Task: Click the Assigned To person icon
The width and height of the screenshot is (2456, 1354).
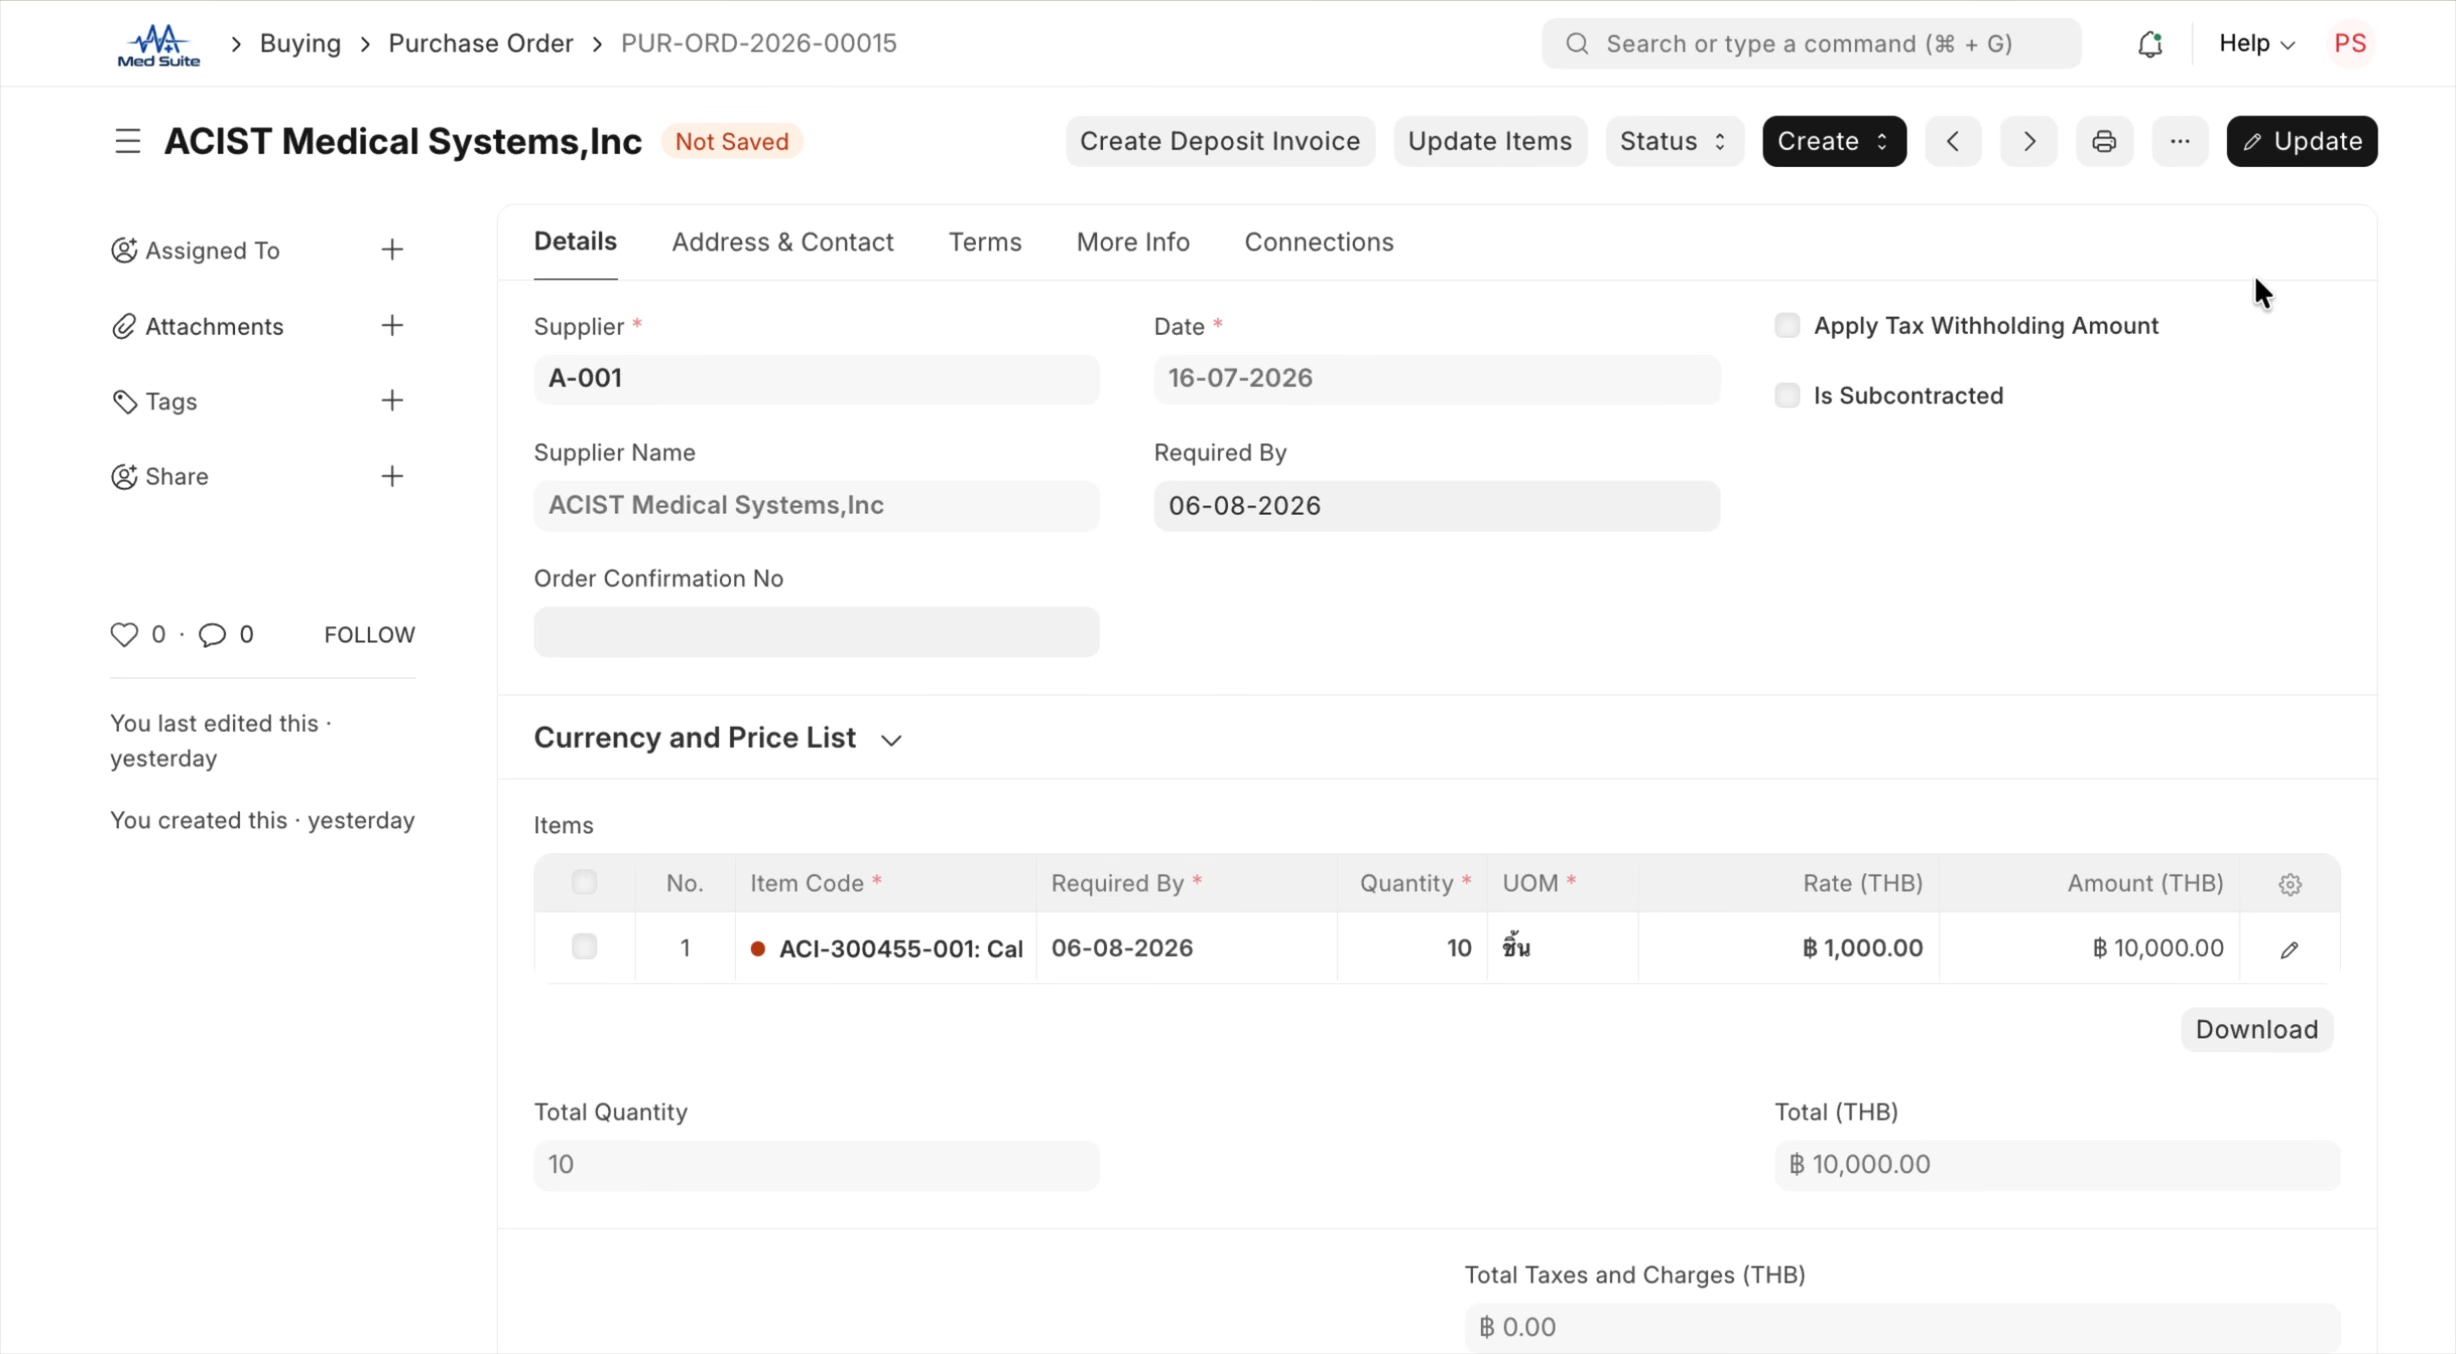Action: pos(124,250)
